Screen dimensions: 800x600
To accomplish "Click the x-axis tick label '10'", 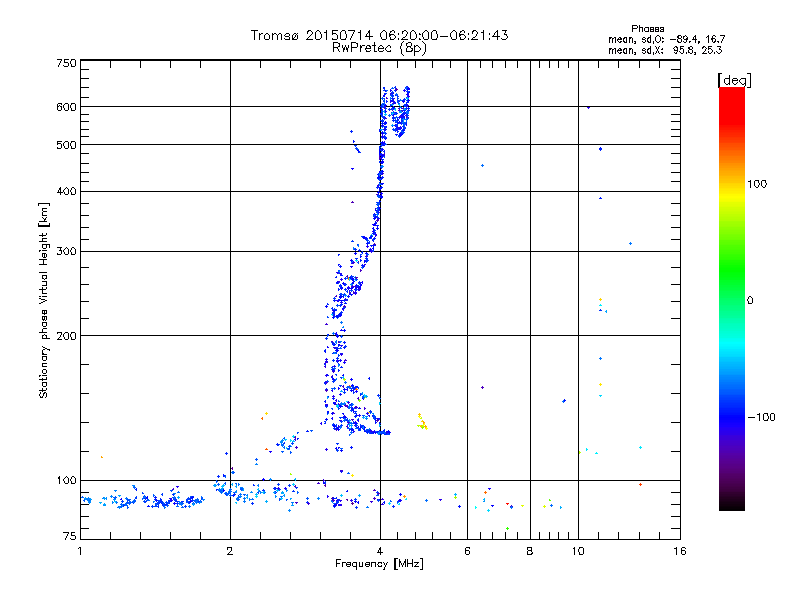I will [x=578, y=551].
